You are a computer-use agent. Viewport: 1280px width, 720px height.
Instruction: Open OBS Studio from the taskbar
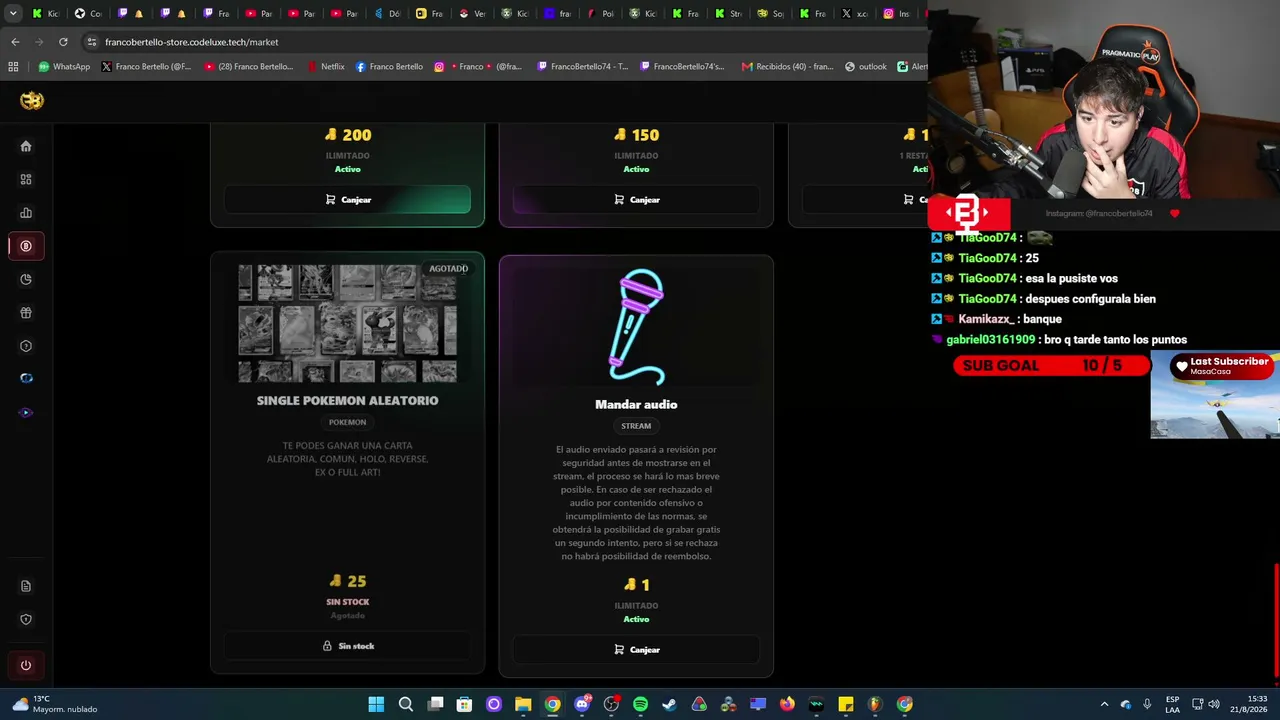pyautogui.click(x=611, y=704)
